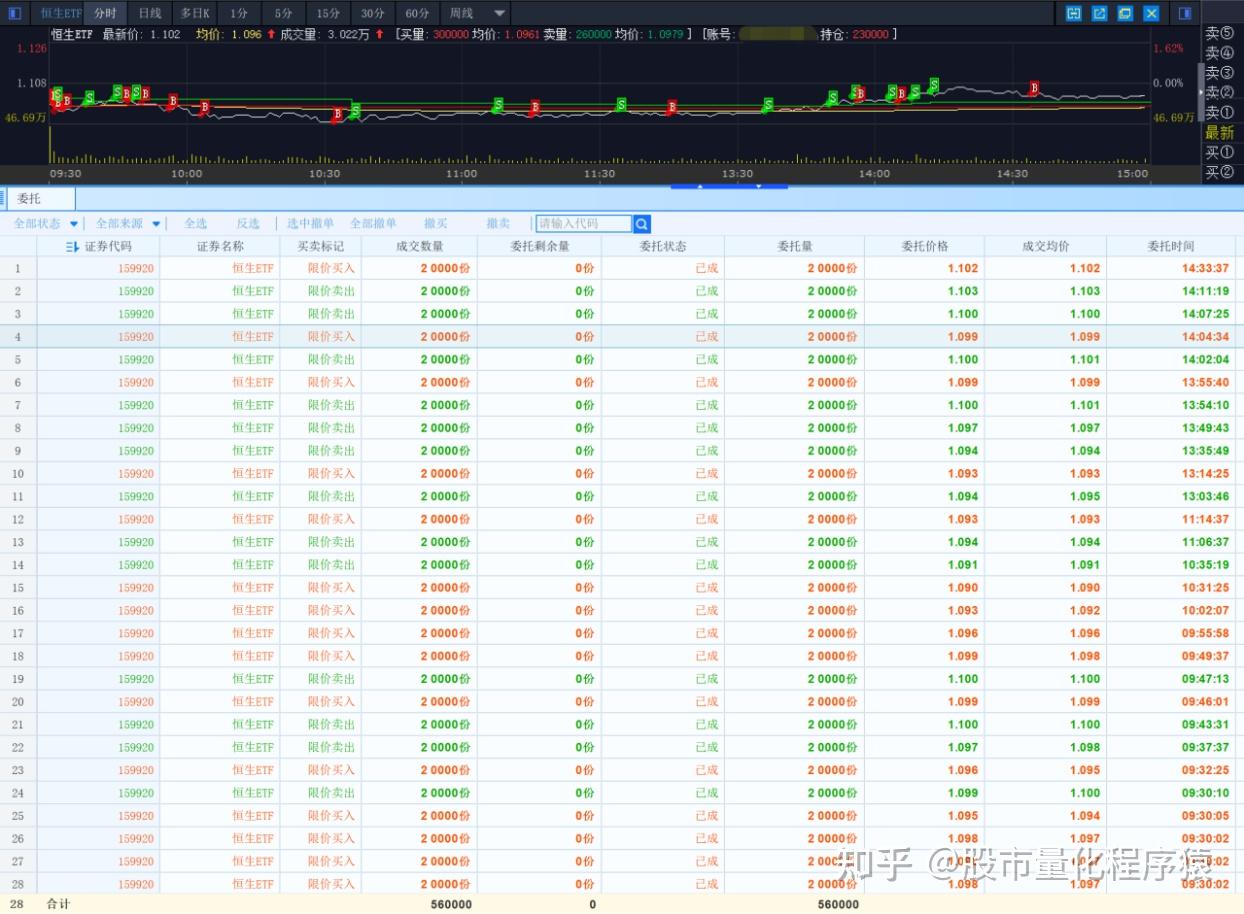
Task: Click the 请输入代码 code input field
Action: coord(584,224)
